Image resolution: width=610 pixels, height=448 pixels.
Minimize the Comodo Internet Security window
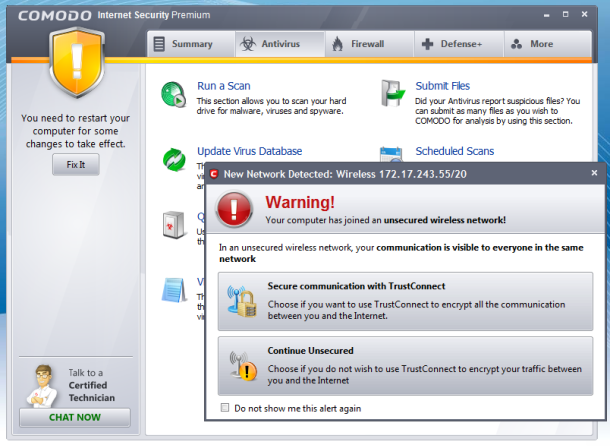tap(547, 15)
